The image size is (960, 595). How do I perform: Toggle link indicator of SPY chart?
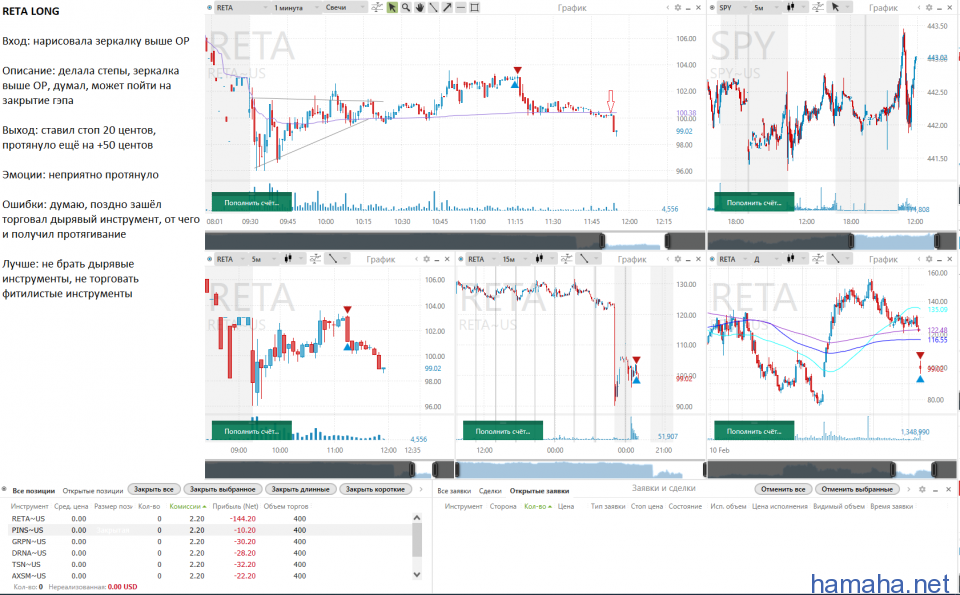pyautogui.click(x=713, y=7)
